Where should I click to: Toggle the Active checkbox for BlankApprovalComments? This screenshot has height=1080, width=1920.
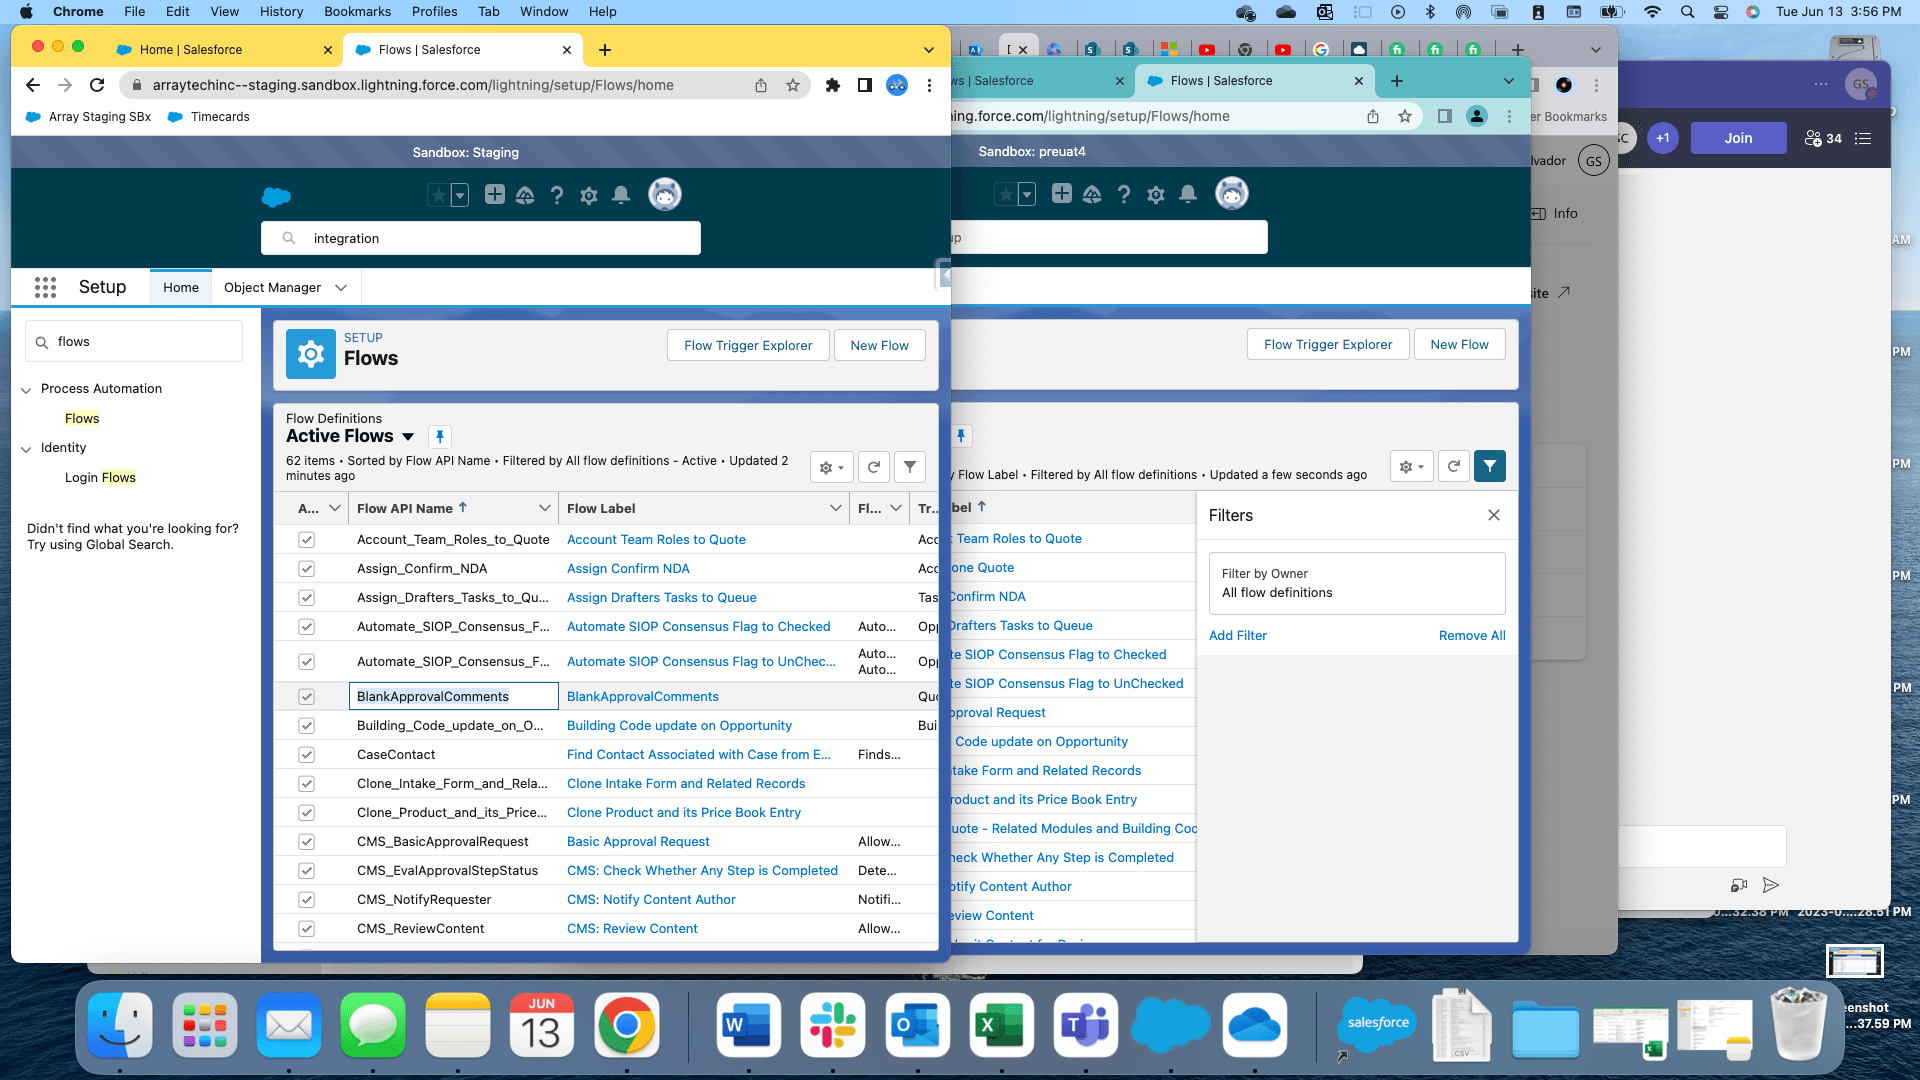click(307, 697)
